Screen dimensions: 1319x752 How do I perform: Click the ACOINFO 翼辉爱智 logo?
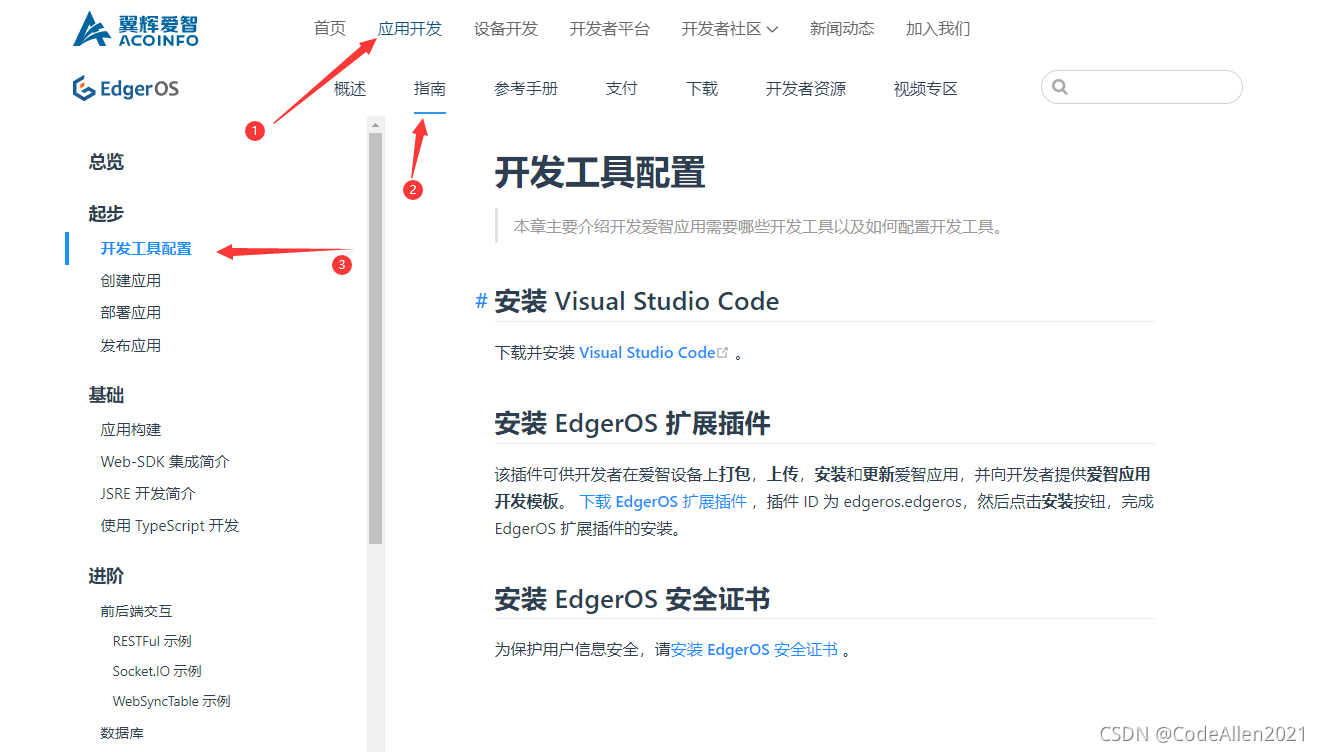click(x=135, y=29)
